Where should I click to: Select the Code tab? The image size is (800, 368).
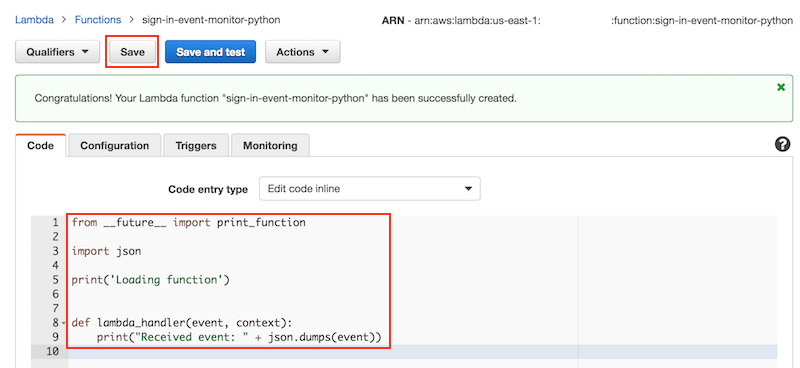pyautogui.click(x=41, y=145)
